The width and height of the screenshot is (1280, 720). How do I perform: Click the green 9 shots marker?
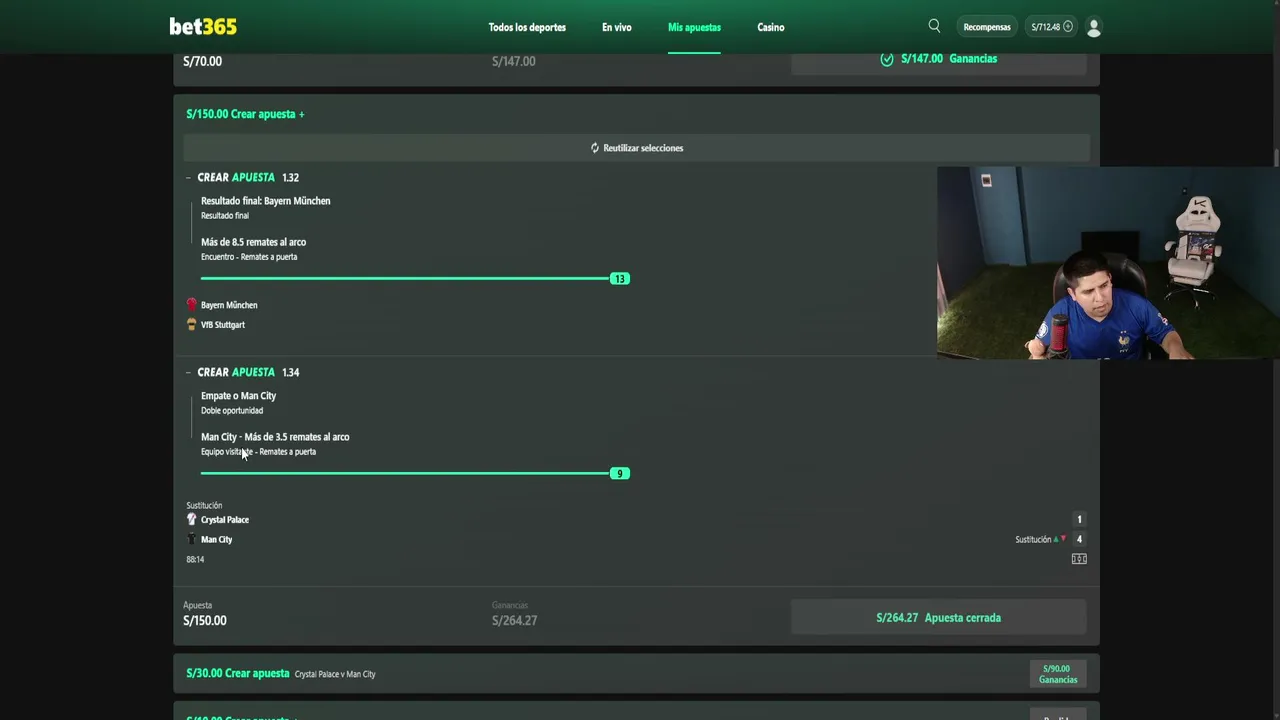click(x=620, y=474)
